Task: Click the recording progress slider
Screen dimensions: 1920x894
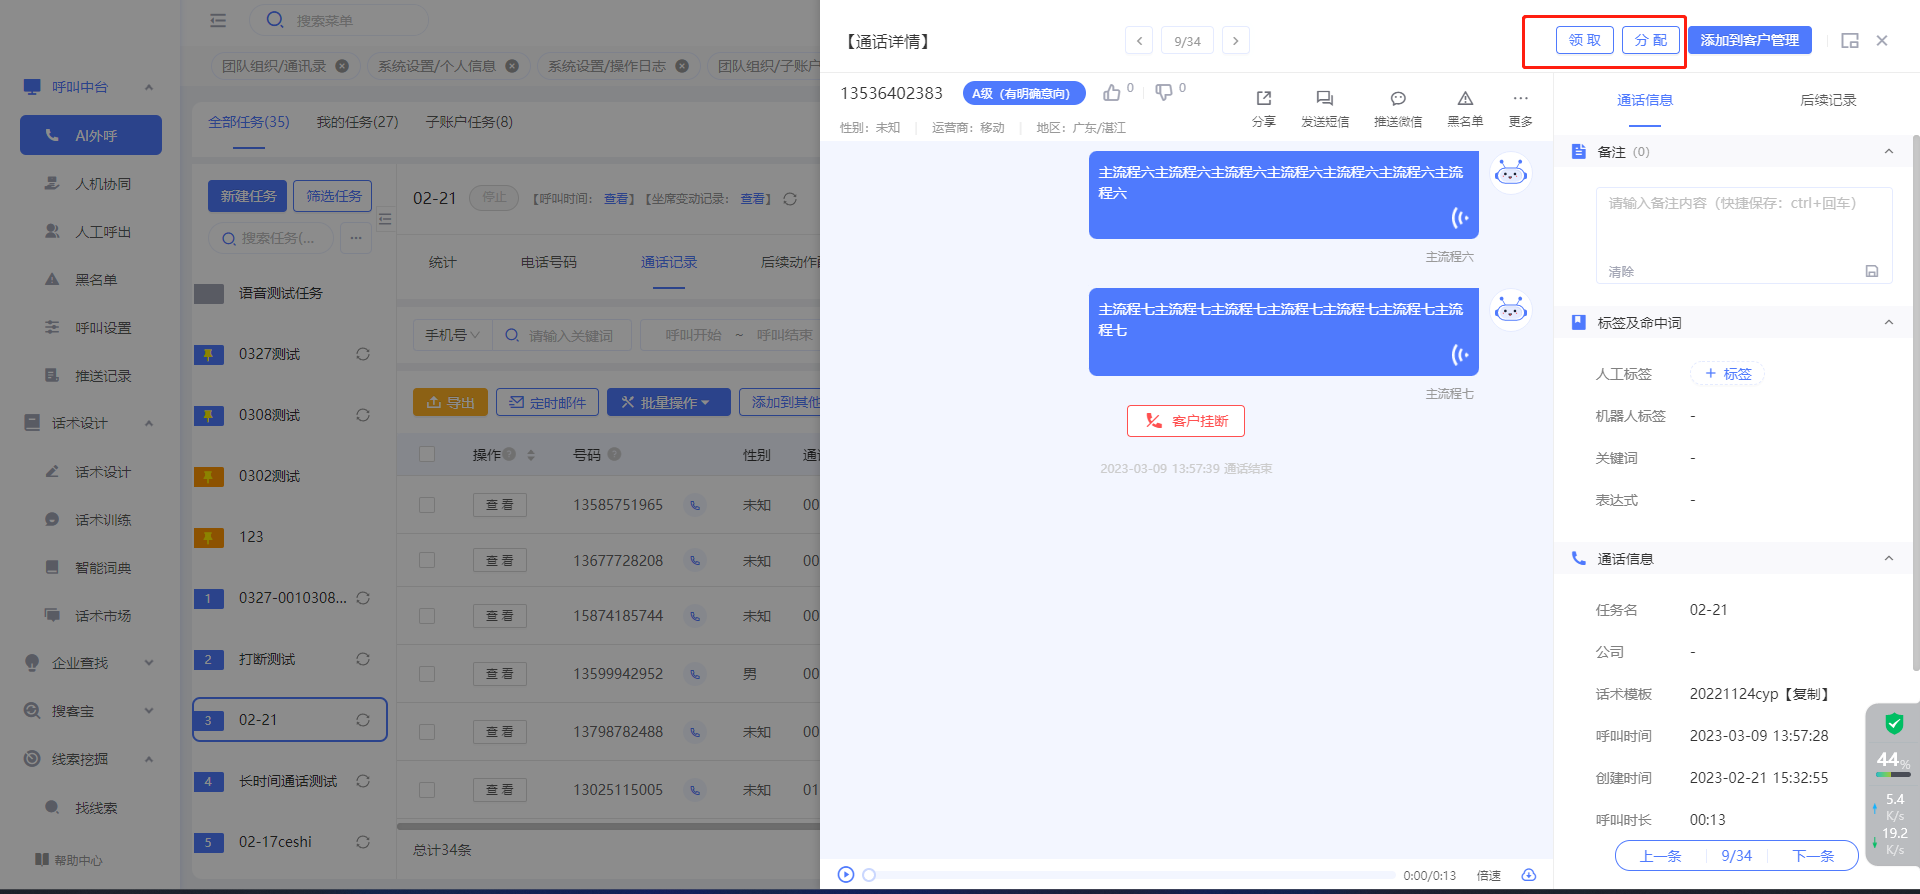Action: pos(1130,875)
